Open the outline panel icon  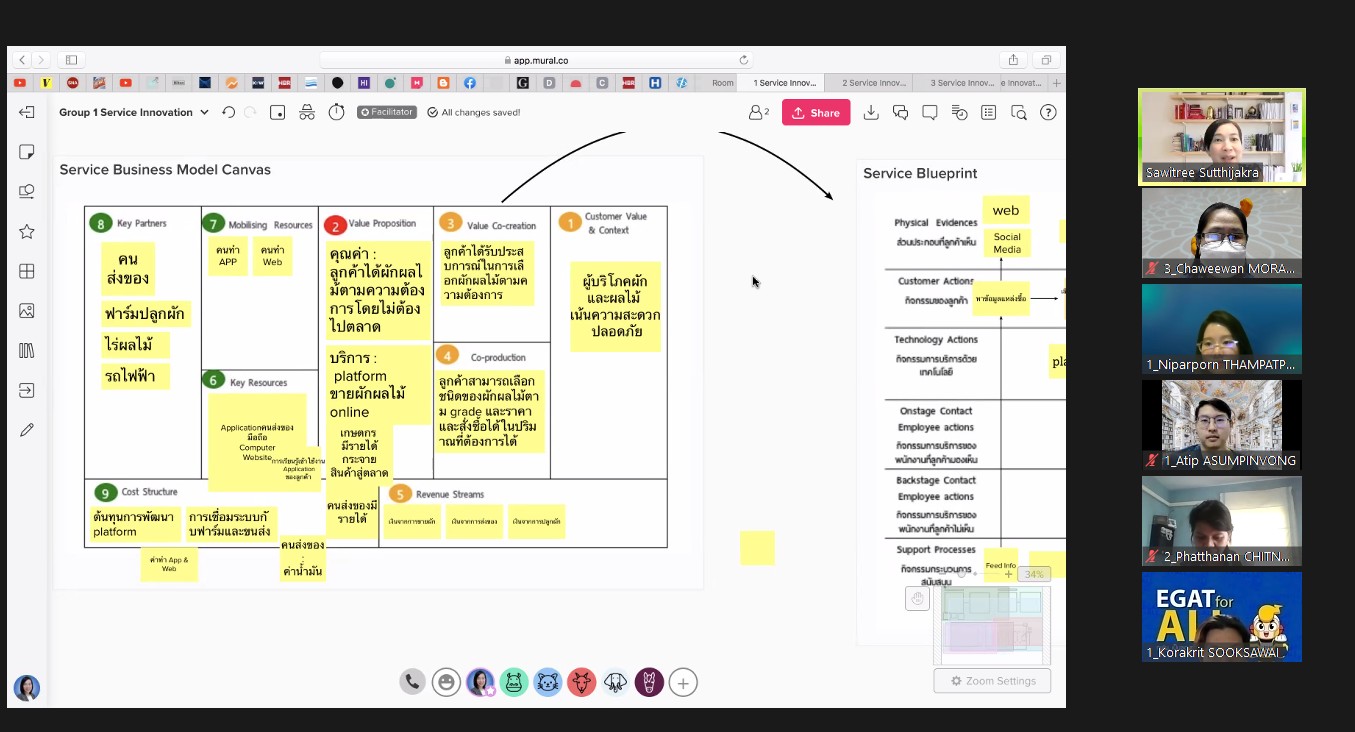[989, 113]
